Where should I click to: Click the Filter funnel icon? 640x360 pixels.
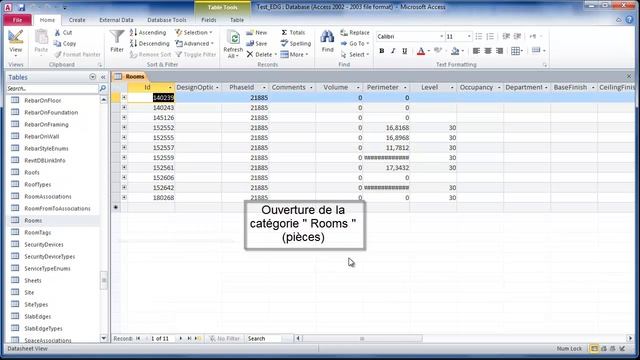point(117,37)
